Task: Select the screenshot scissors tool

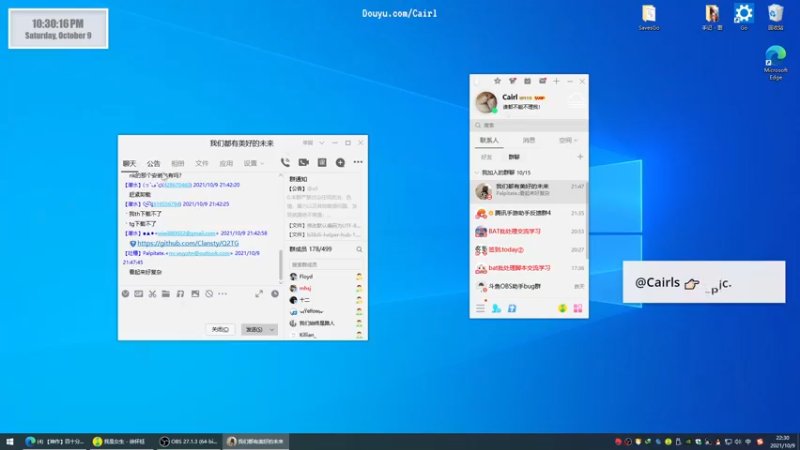Action: 153,294
